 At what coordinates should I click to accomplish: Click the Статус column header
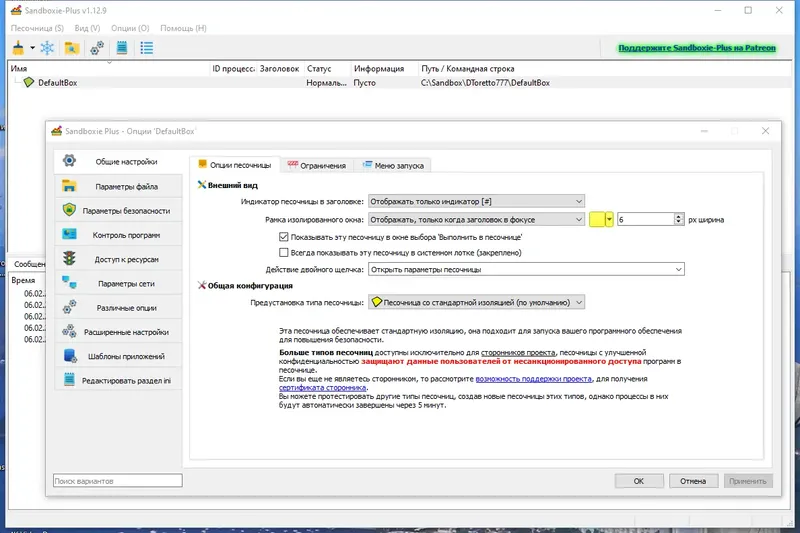(x=327, y=68)
